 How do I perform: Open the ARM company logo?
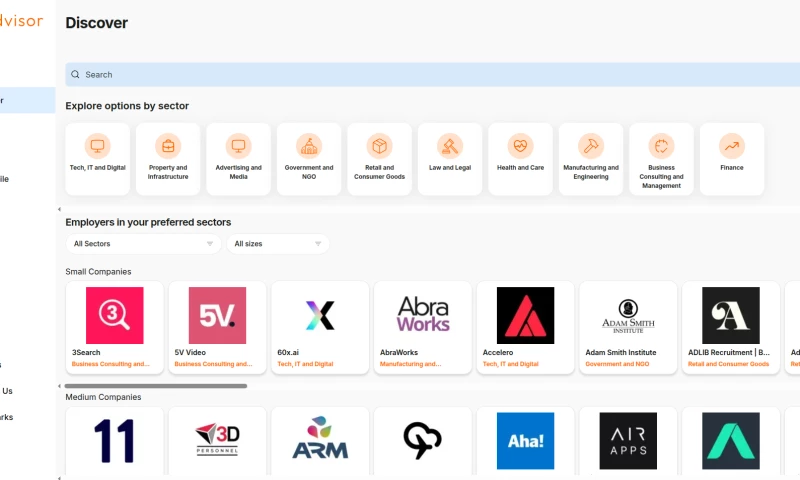320,438
